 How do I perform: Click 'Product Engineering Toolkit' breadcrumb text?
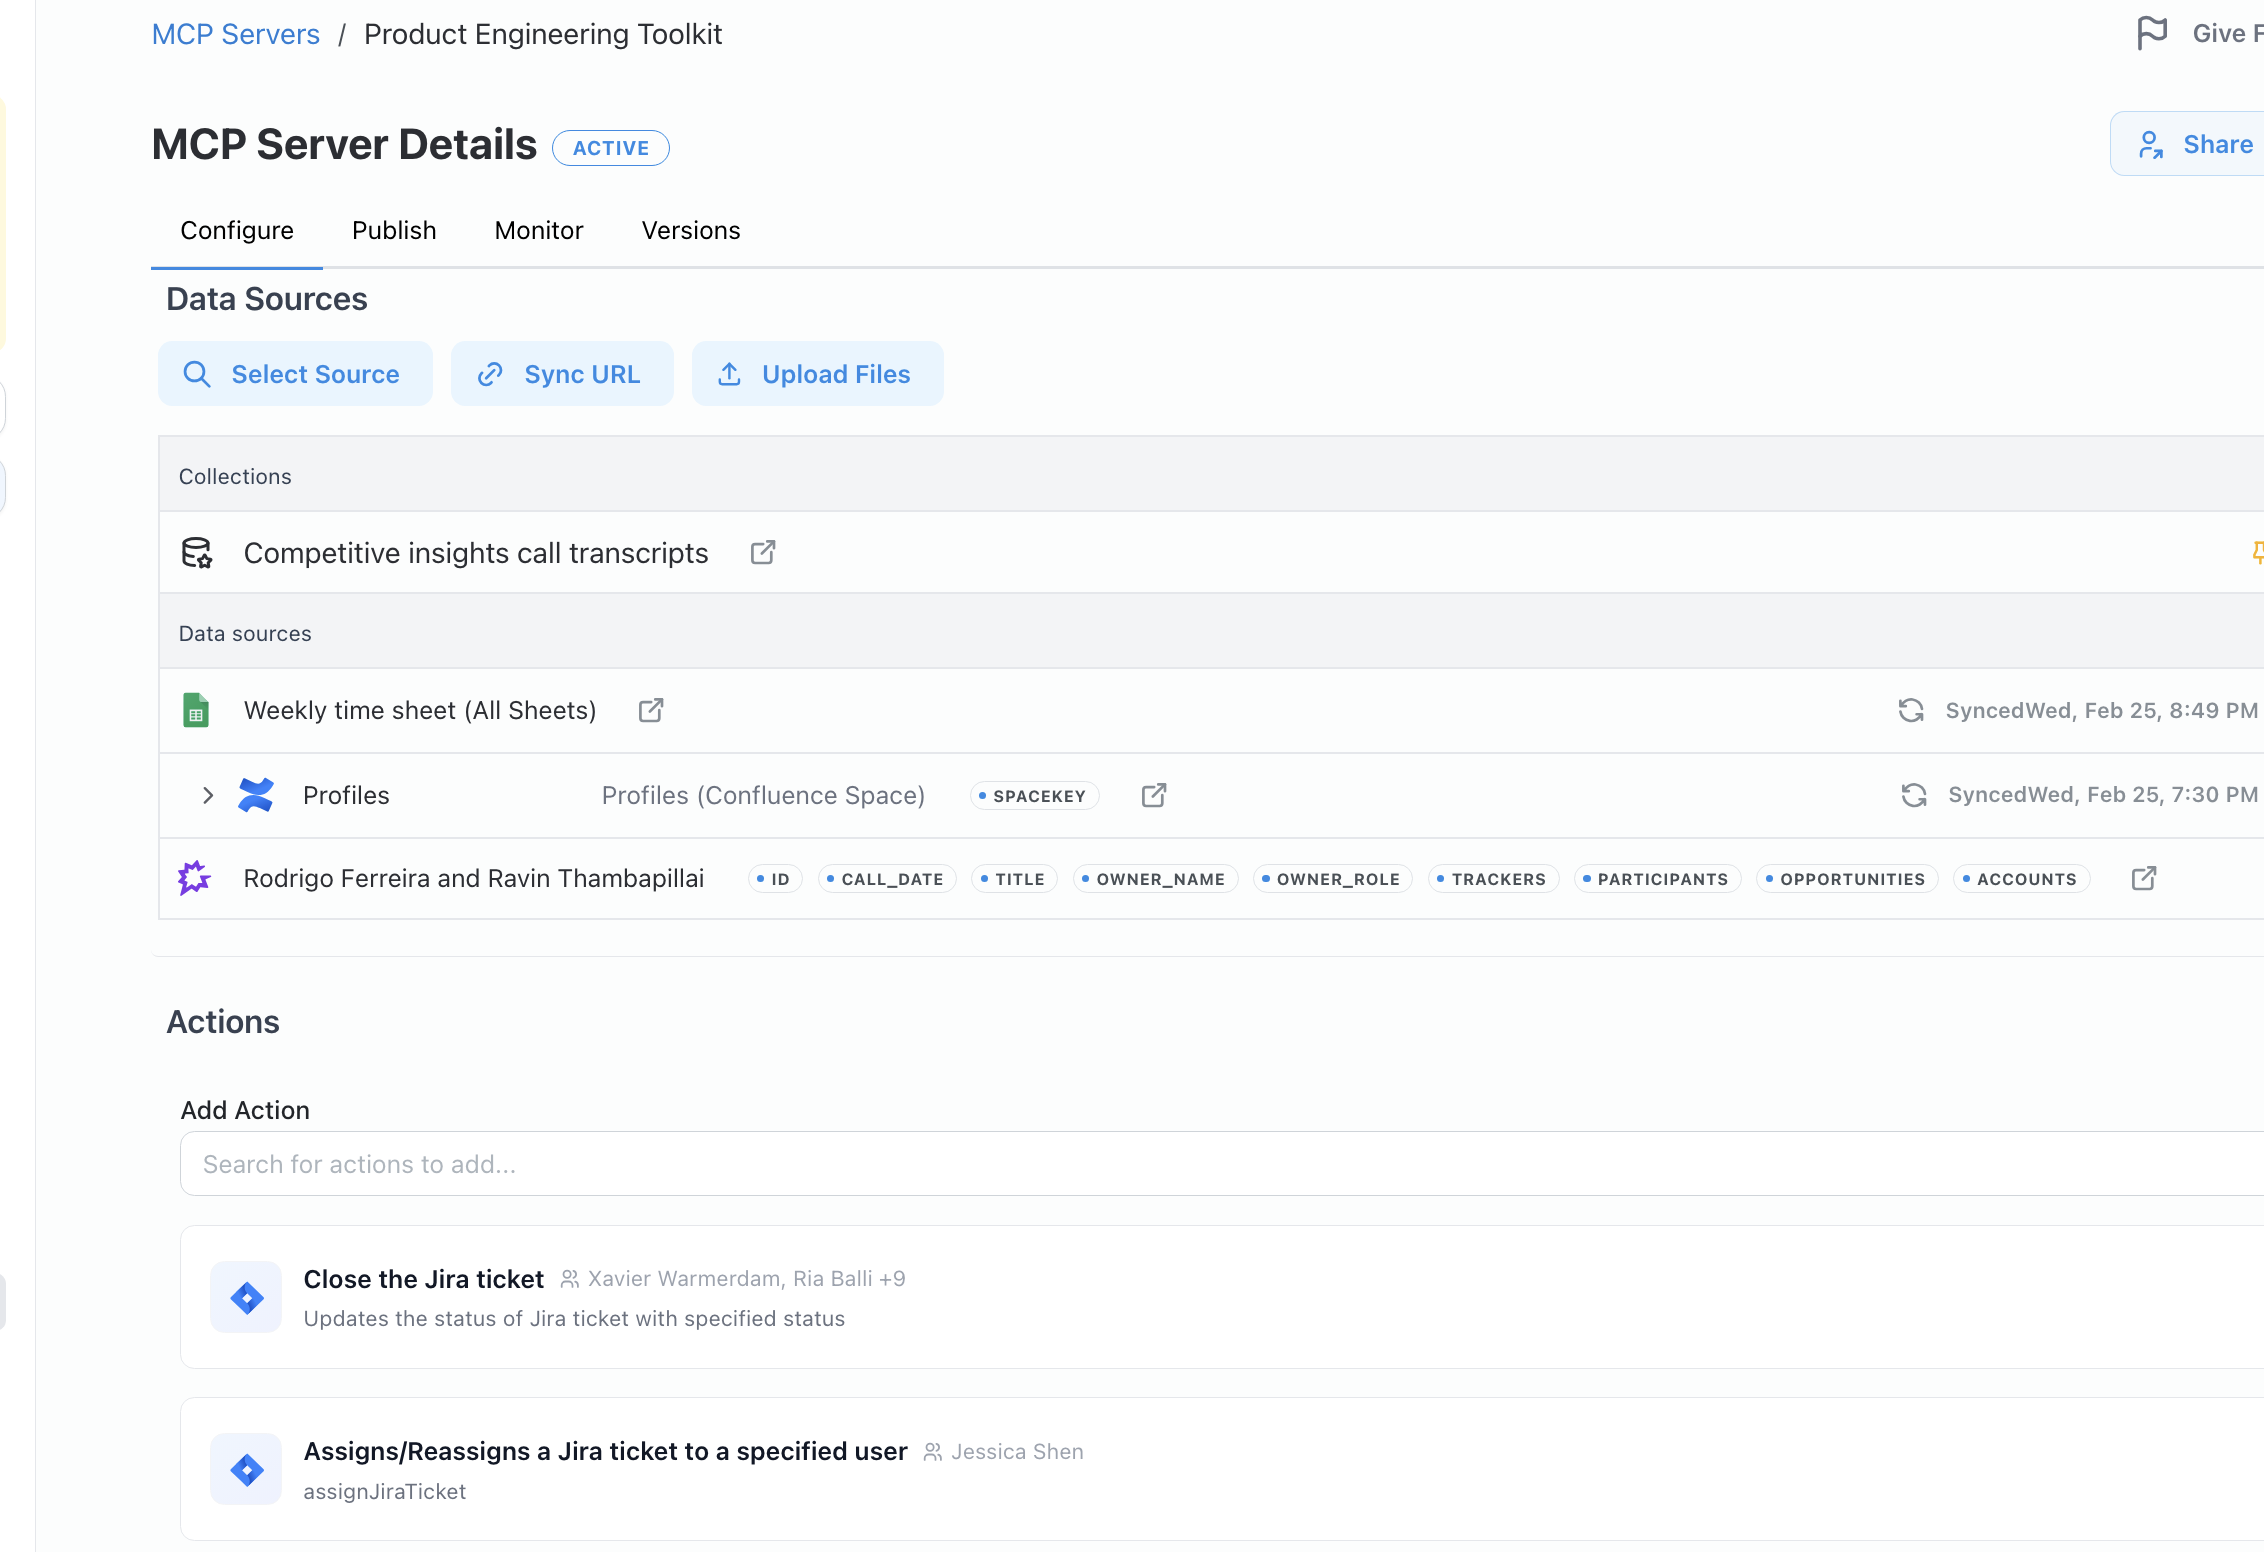tap(543, 34)
